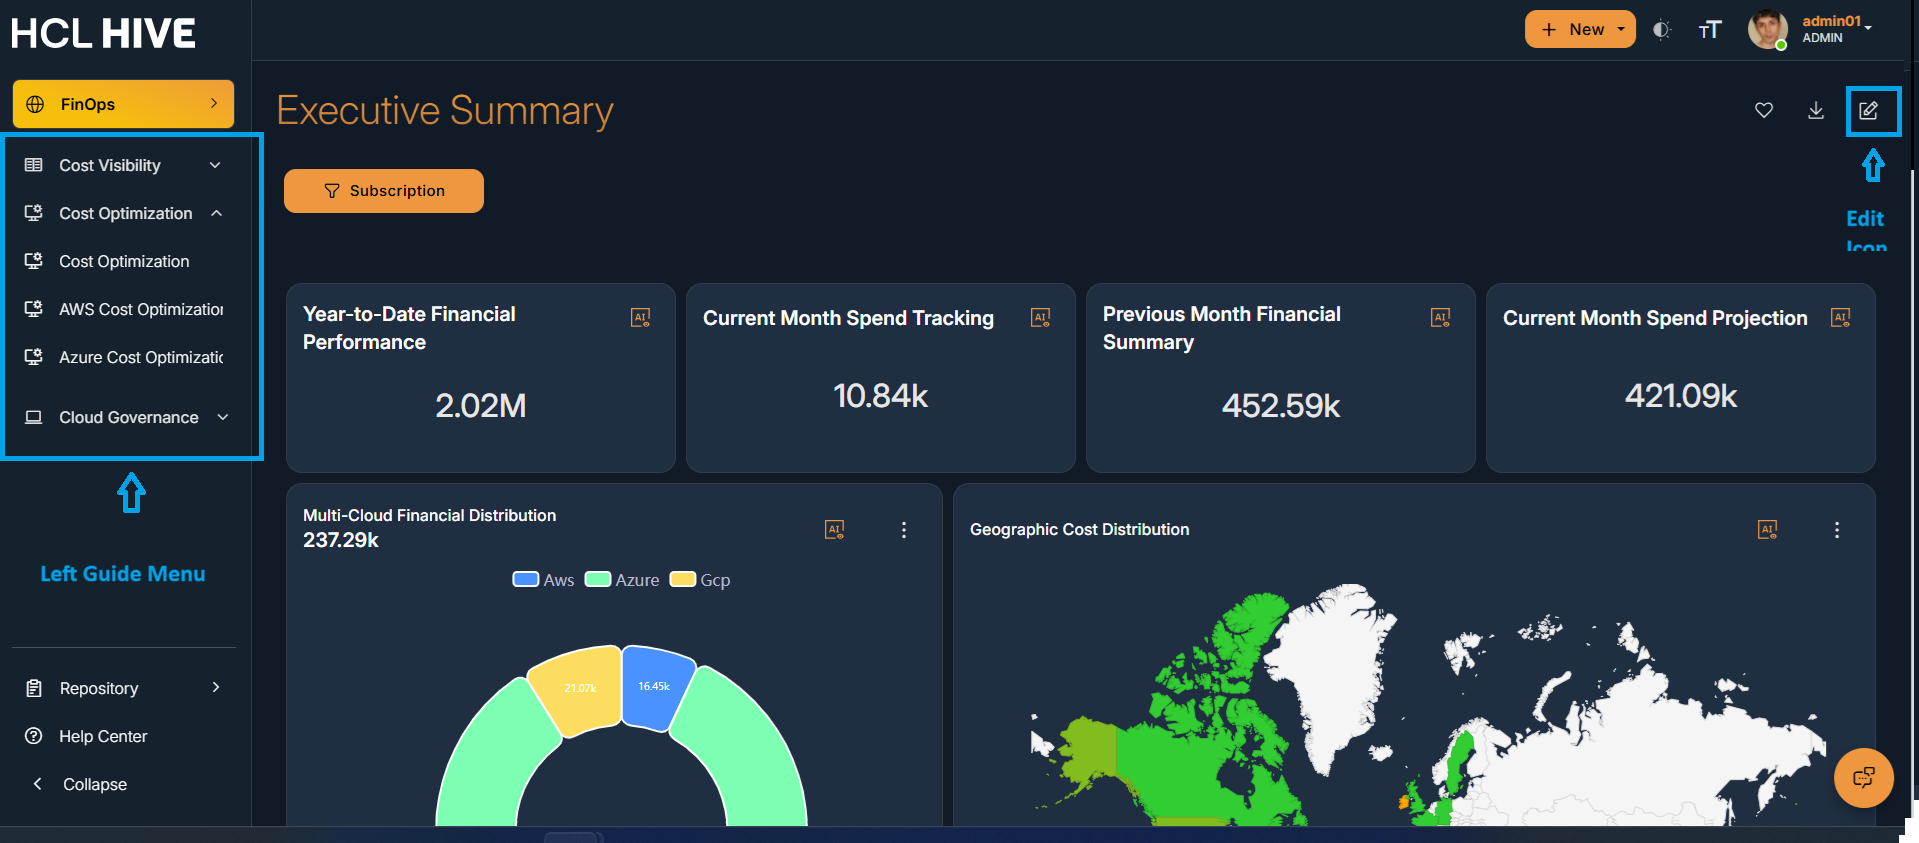Click AI icon on Current Month Spend Tracking
This screenshot has height=843, width=1919.
(1041, 318)
